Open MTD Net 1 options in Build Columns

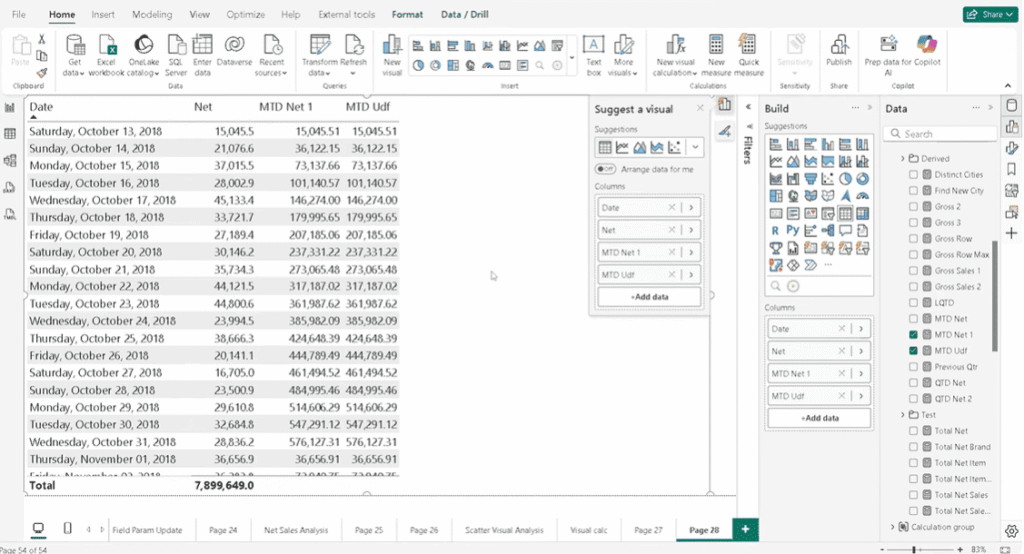[861, 374]
